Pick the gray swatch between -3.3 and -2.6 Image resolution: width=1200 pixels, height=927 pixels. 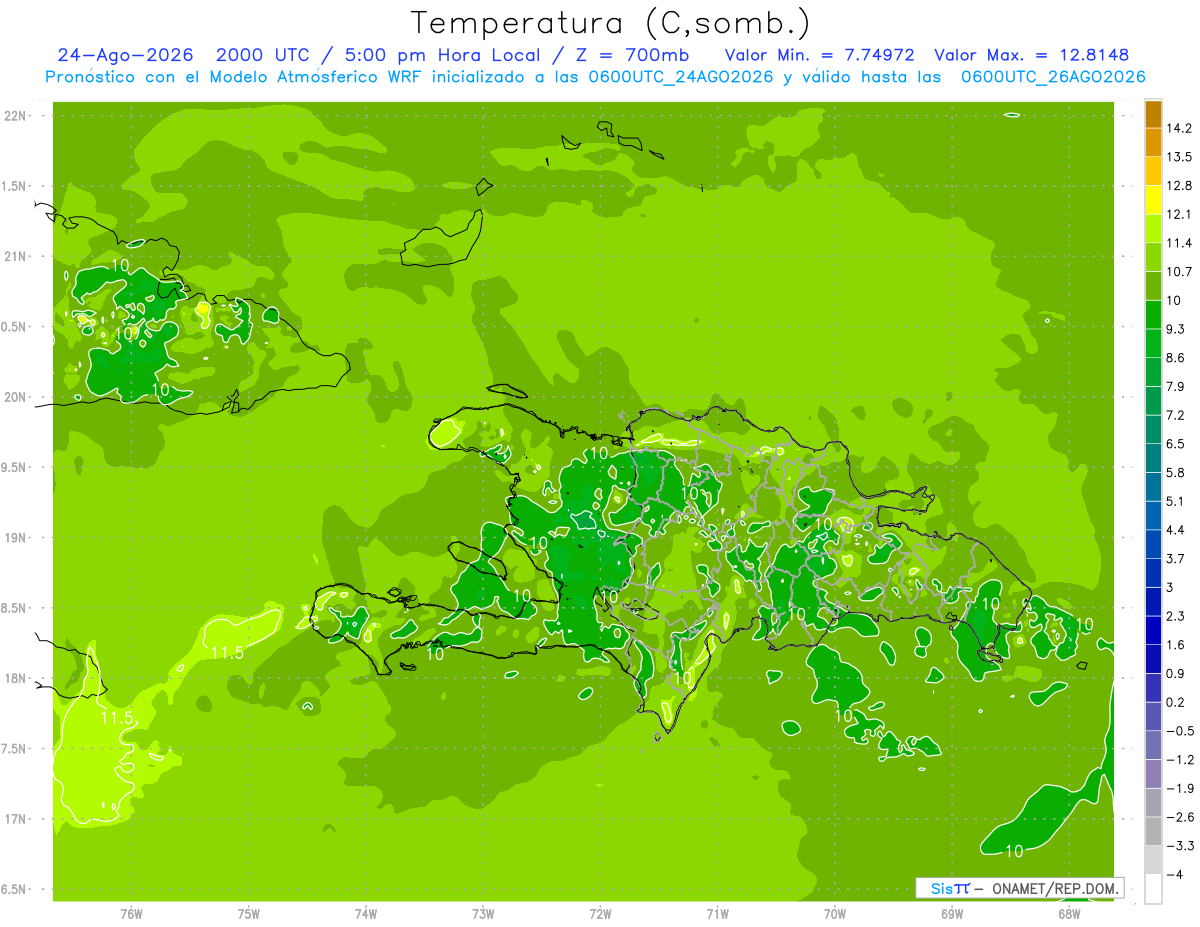click(1153, 832)
